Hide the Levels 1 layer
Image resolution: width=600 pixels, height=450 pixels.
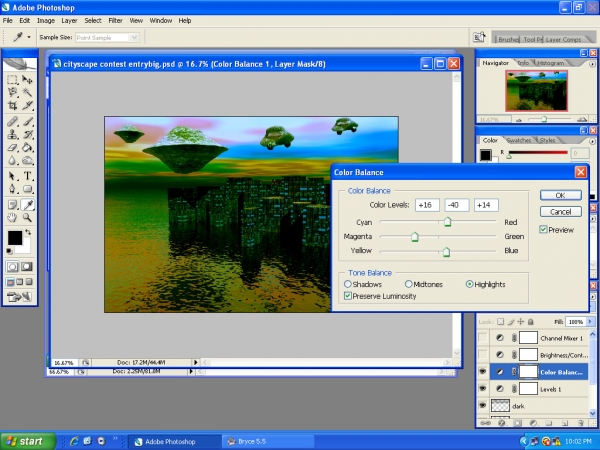click(483, 389)
